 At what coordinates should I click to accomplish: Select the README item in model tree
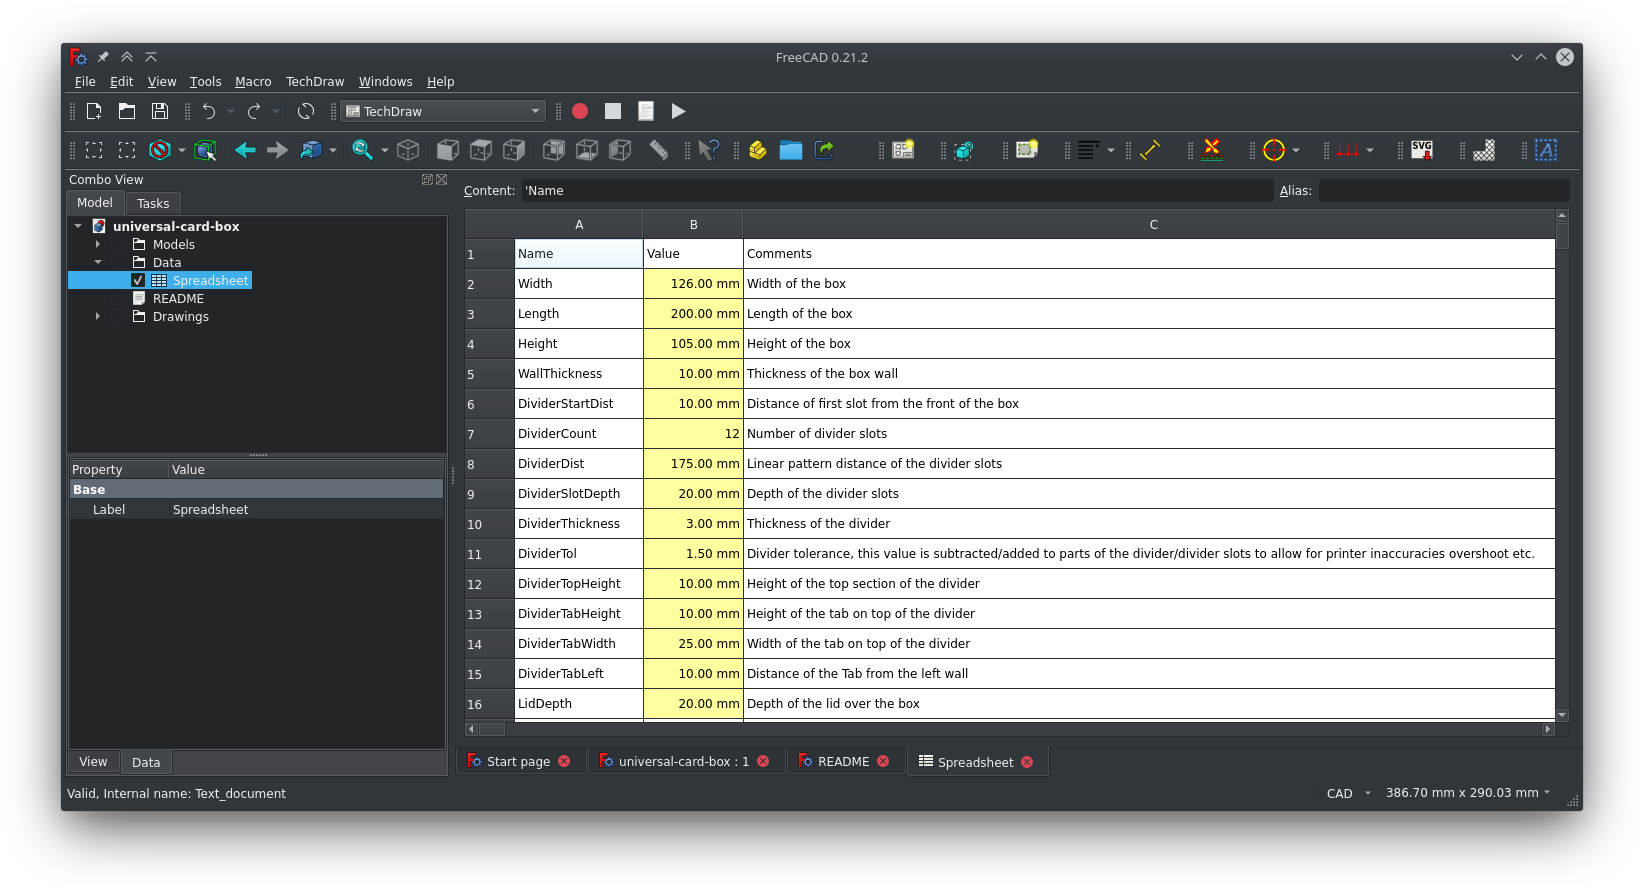[x=178, y=299]
